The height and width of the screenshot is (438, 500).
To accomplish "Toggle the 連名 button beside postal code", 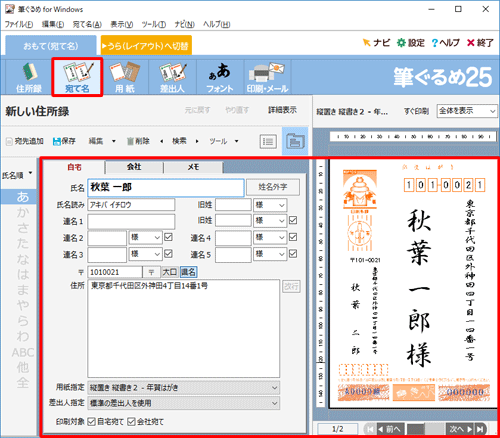I will tap(188, 272).
